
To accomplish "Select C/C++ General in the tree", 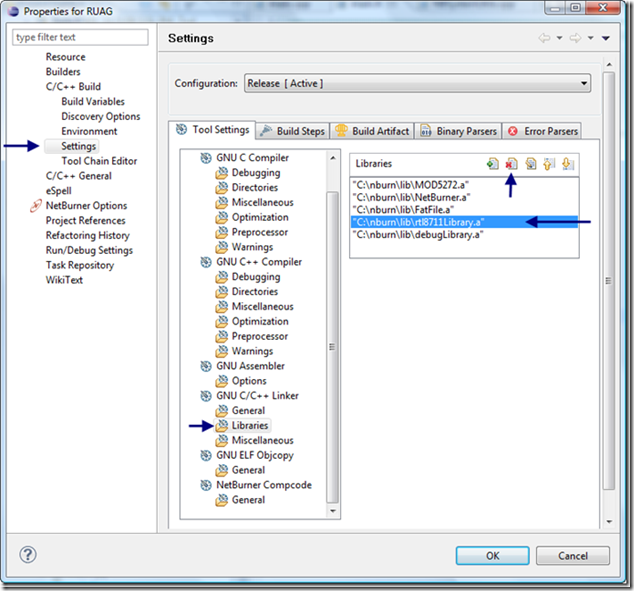I will (x=79, y=176).
